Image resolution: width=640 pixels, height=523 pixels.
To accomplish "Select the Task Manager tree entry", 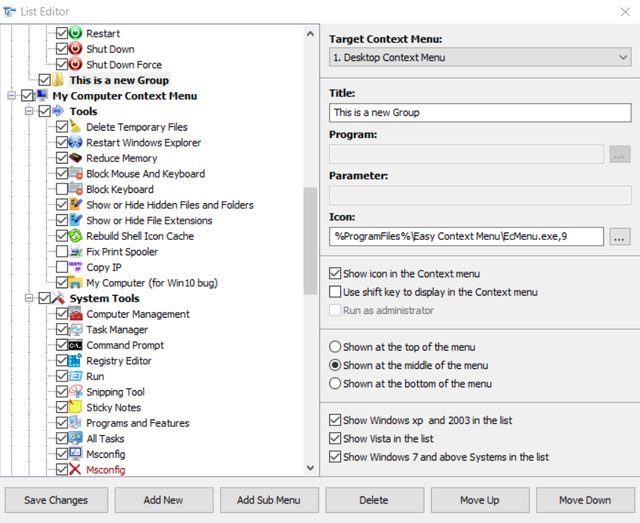I will pos(117,329).
